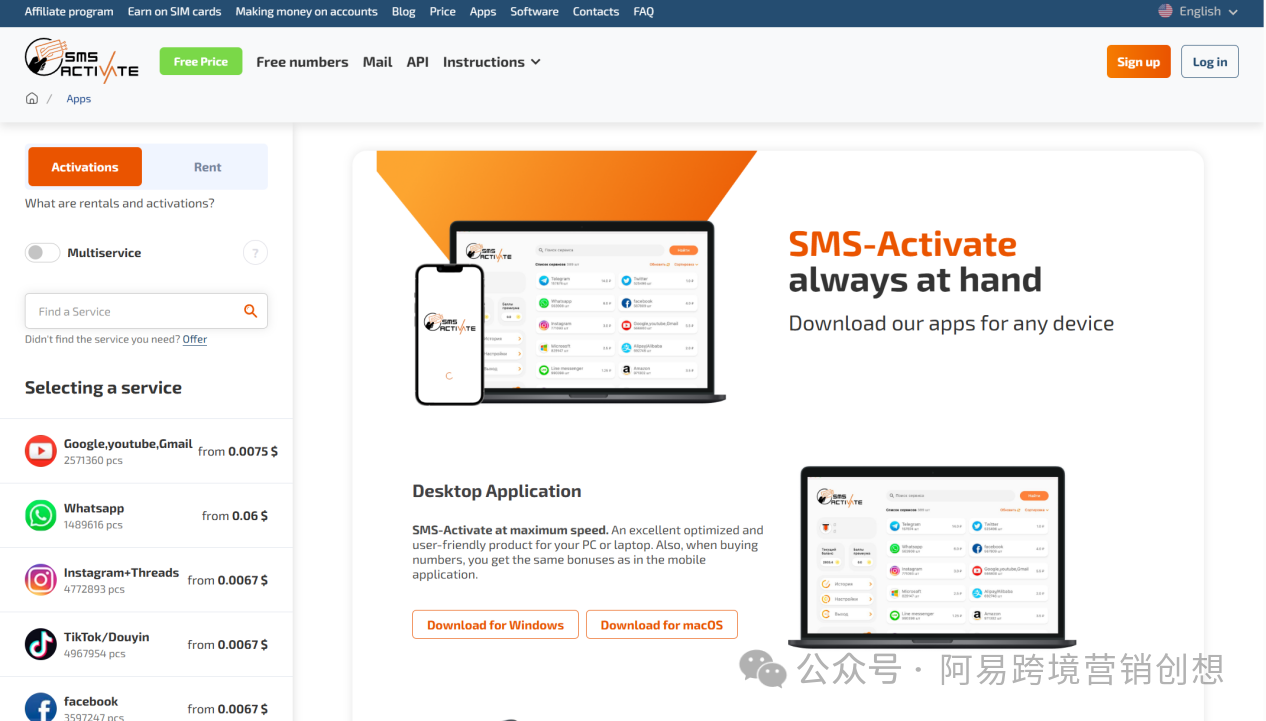Select the Whatsapp service name
Image resolution: width=1266 pixels, height=721 pixels.
(x=94, y=508)
